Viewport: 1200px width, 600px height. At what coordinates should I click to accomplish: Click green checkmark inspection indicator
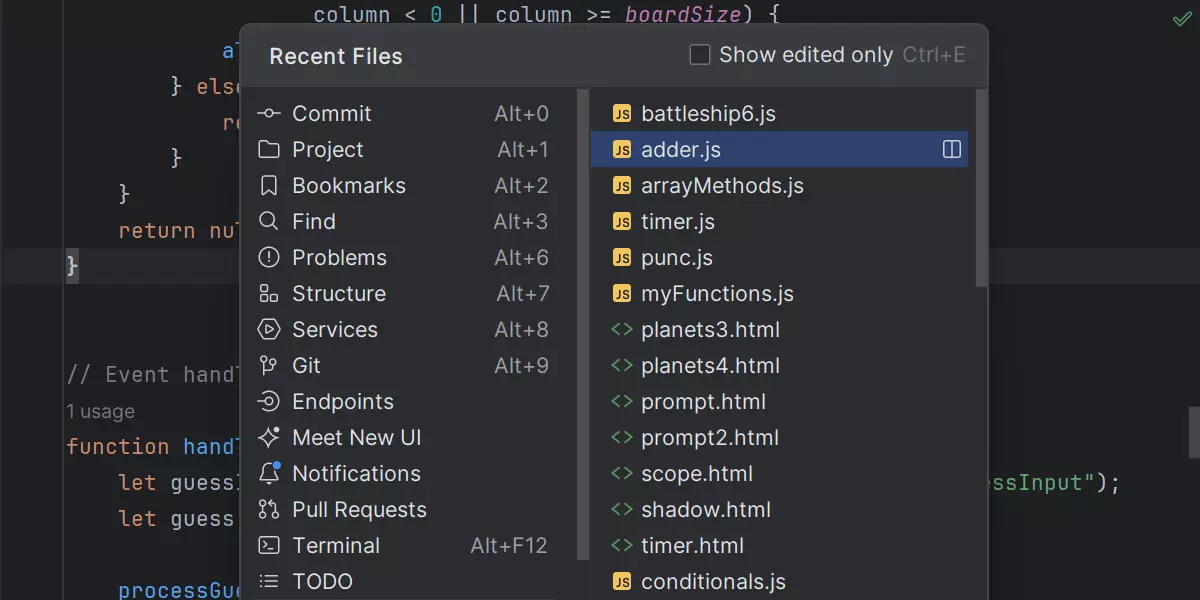click(1182, 19)
